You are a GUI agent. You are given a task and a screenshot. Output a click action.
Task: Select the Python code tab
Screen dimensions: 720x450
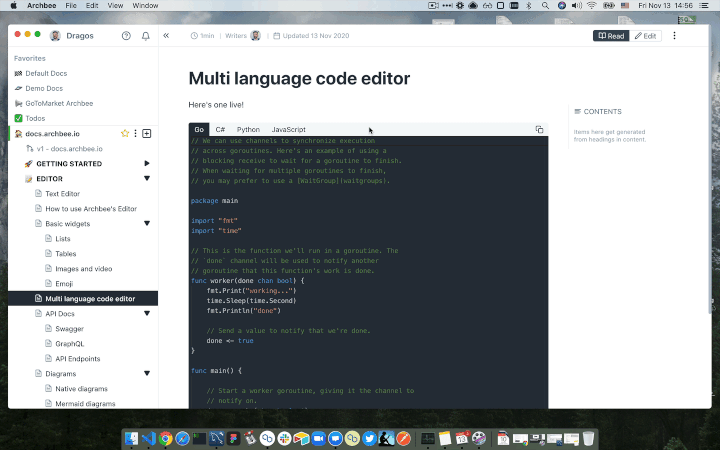tap(248, 130)
